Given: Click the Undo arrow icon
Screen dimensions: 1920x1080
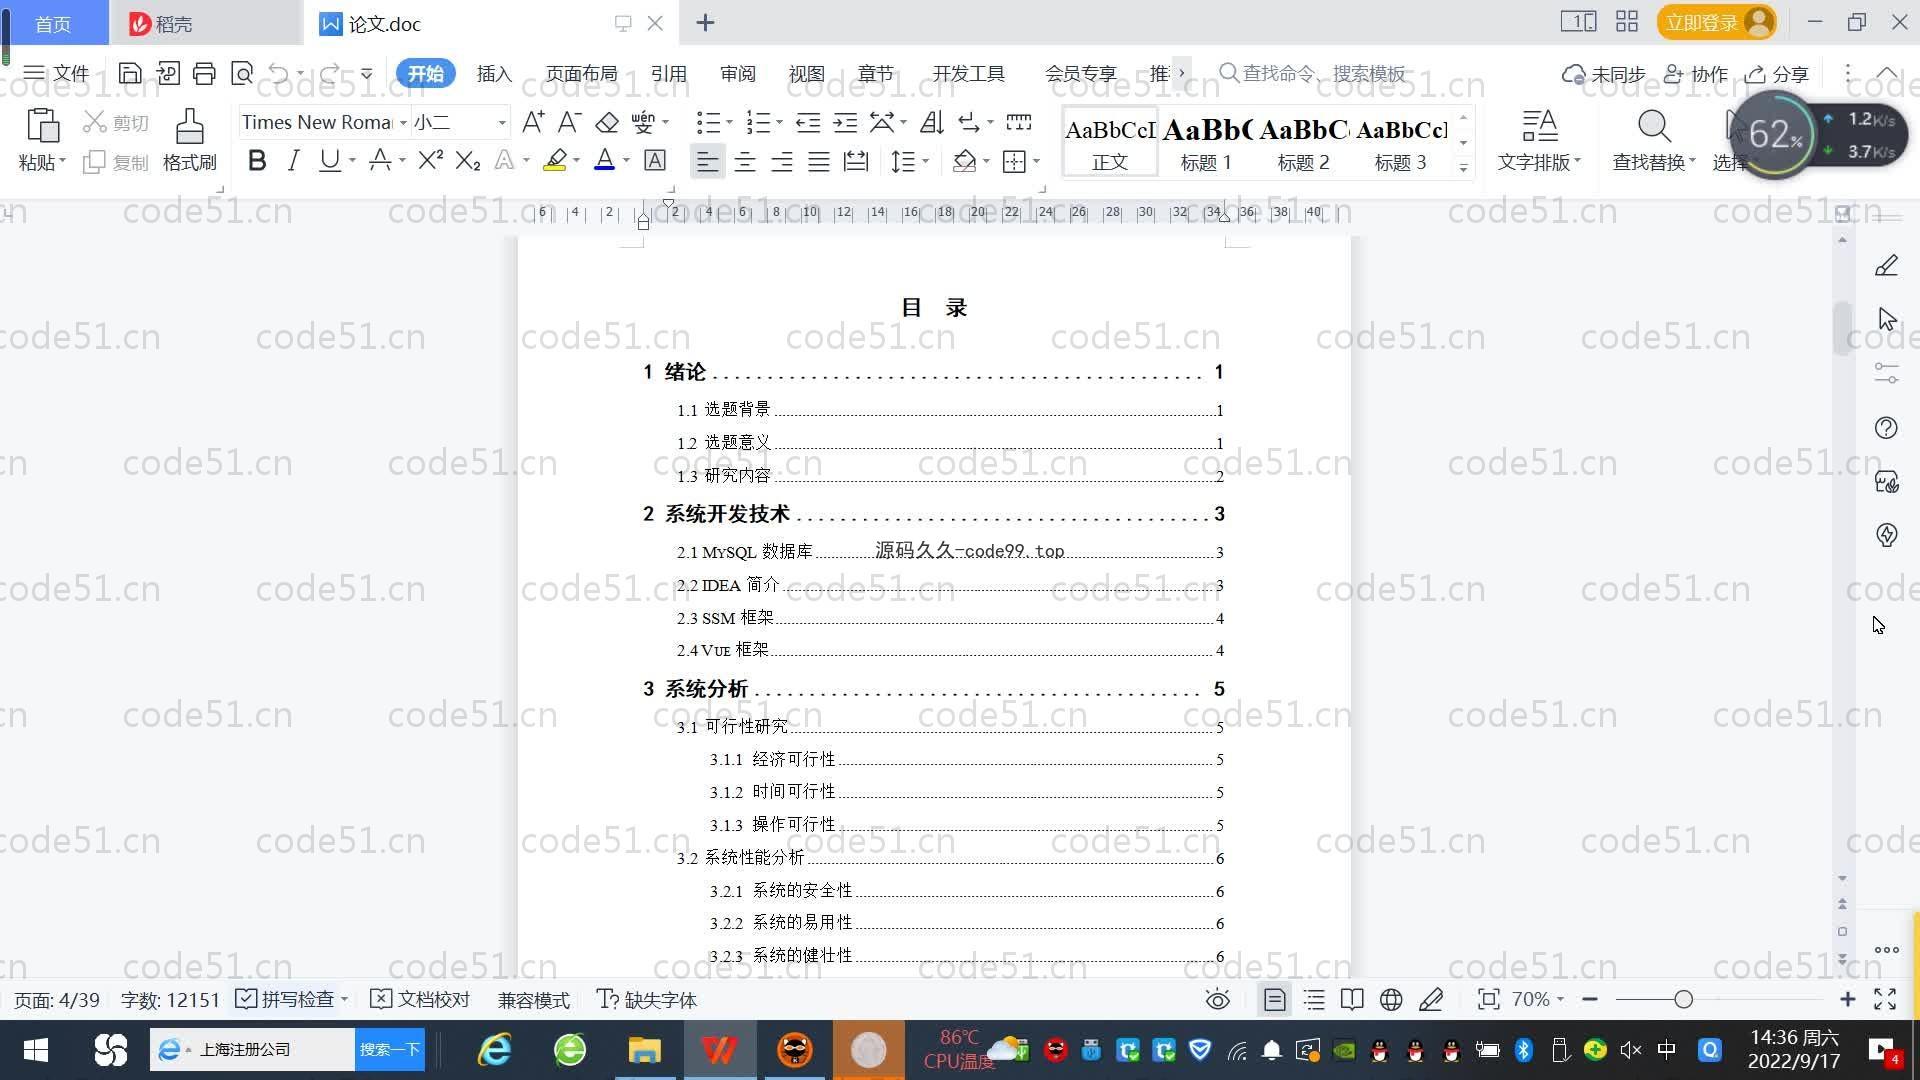Looking at the screenshot, I should click(x=279, y=73).
